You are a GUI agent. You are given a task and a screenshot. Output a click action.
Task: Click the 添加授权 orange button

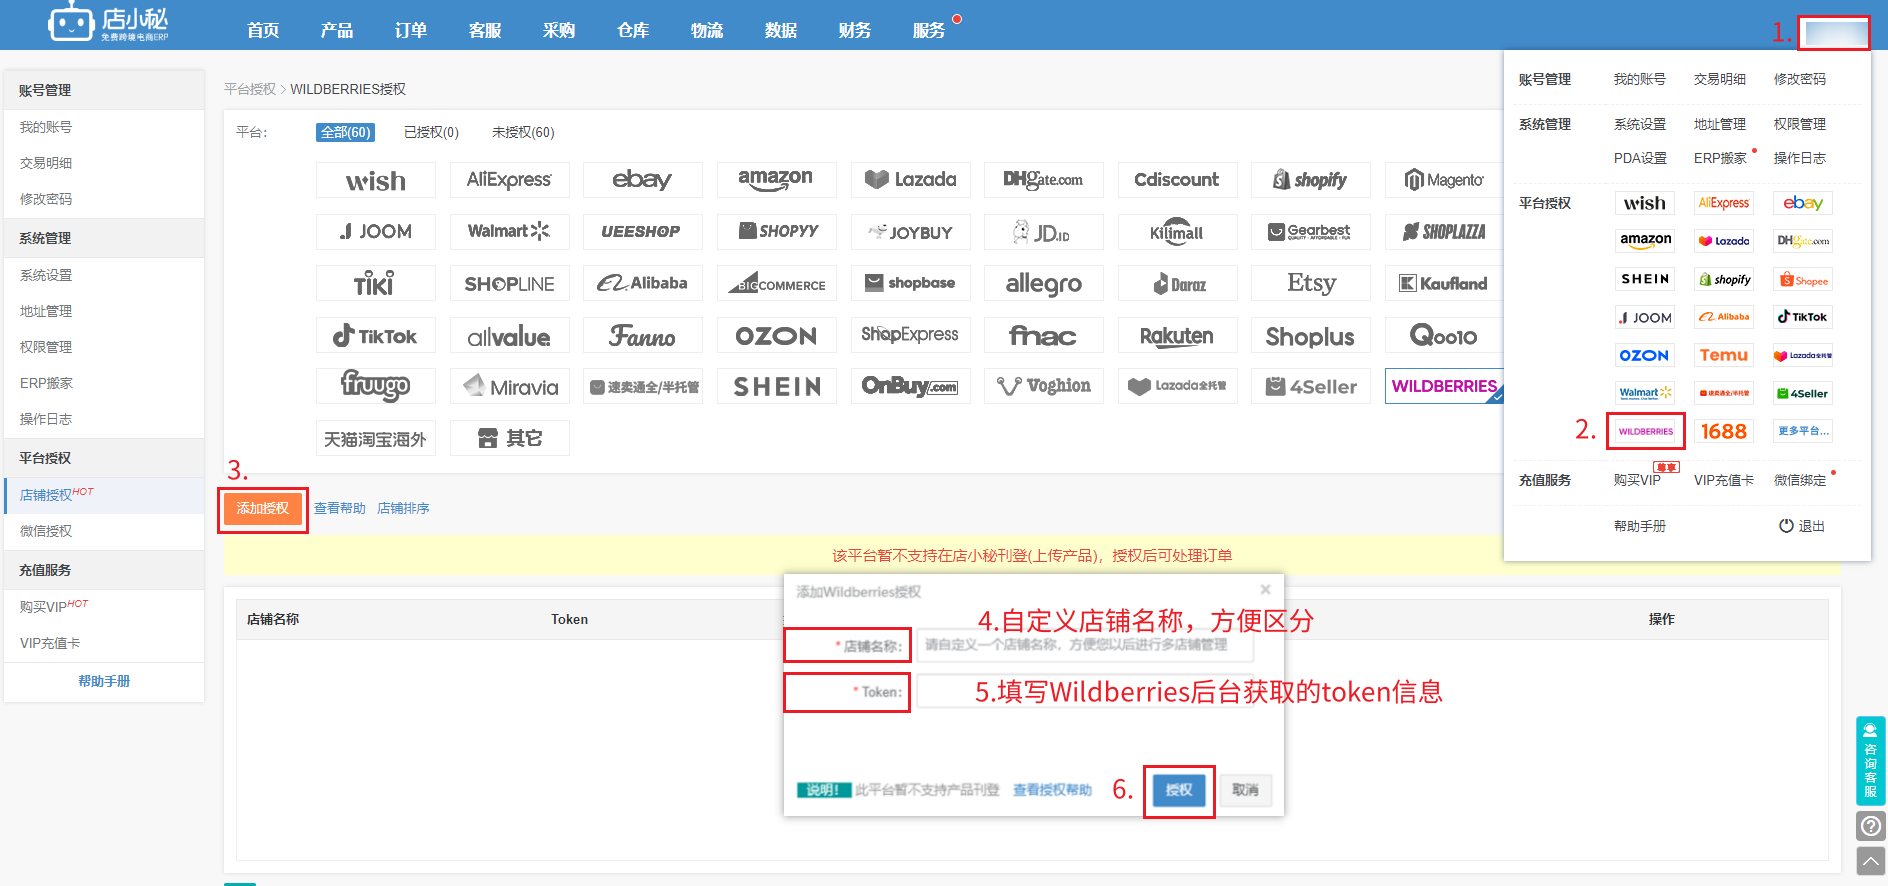[263, 509]
